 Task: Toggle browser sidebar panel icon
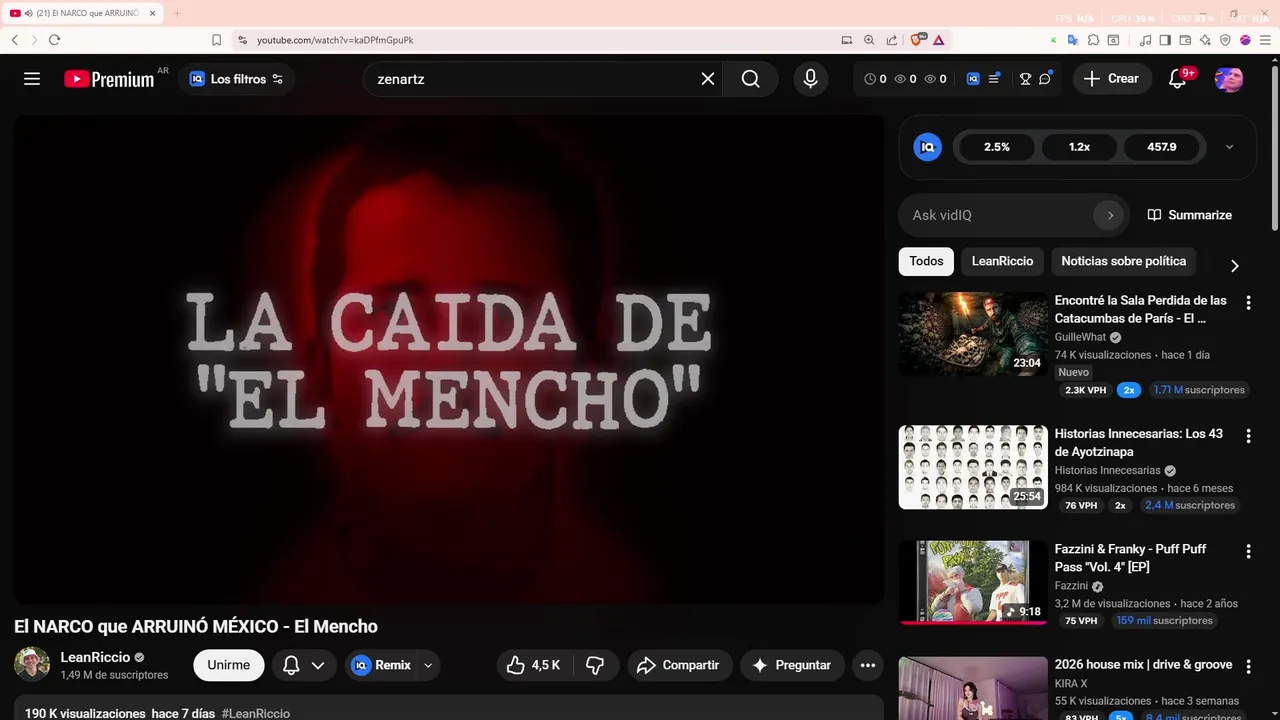coord(1165,40)
